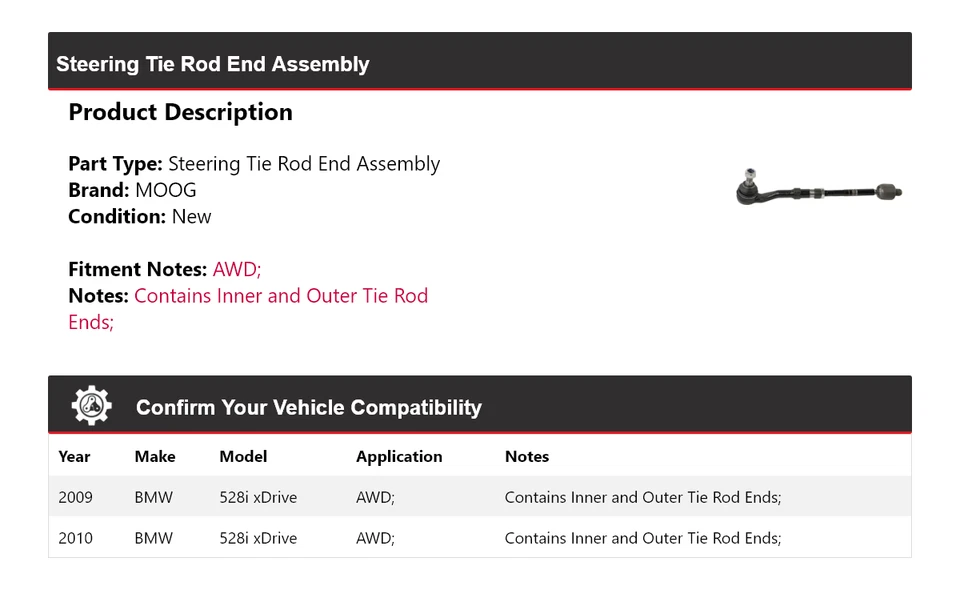Click 528i xDrive in the 2009 row
960x590 pixels.
pos(258,497)
